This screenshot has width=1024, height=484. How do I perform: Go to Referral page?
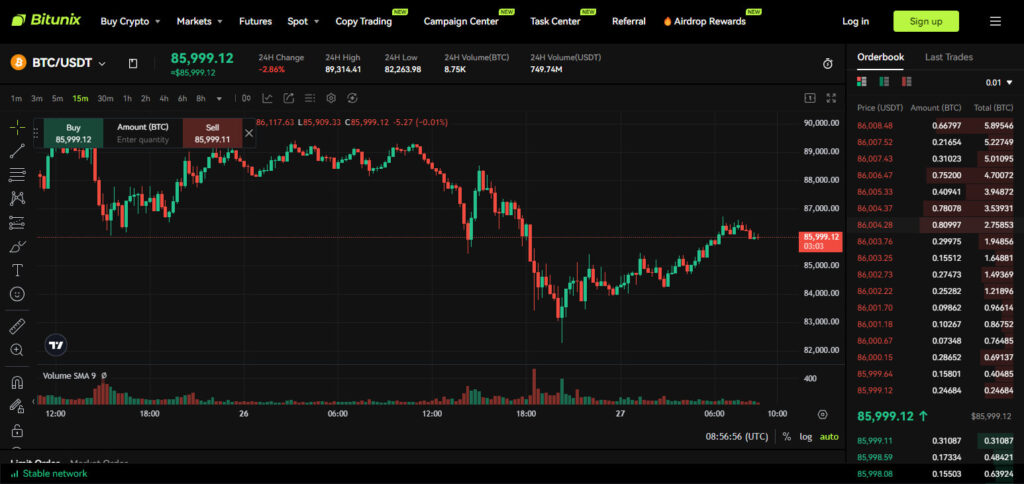point(629,22)
